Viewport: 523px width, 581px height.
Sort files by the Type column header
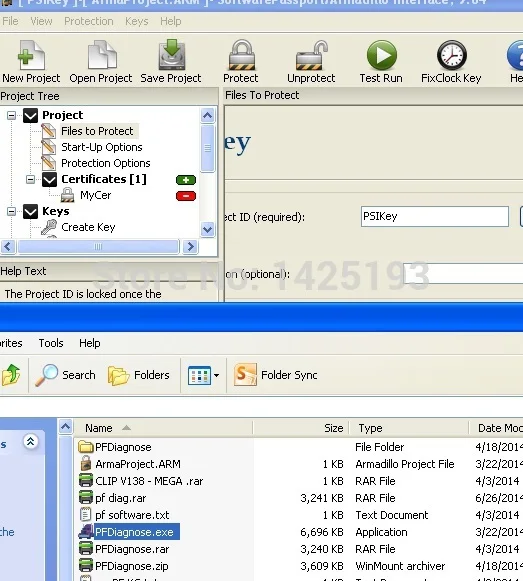click(x=408, y=428)
